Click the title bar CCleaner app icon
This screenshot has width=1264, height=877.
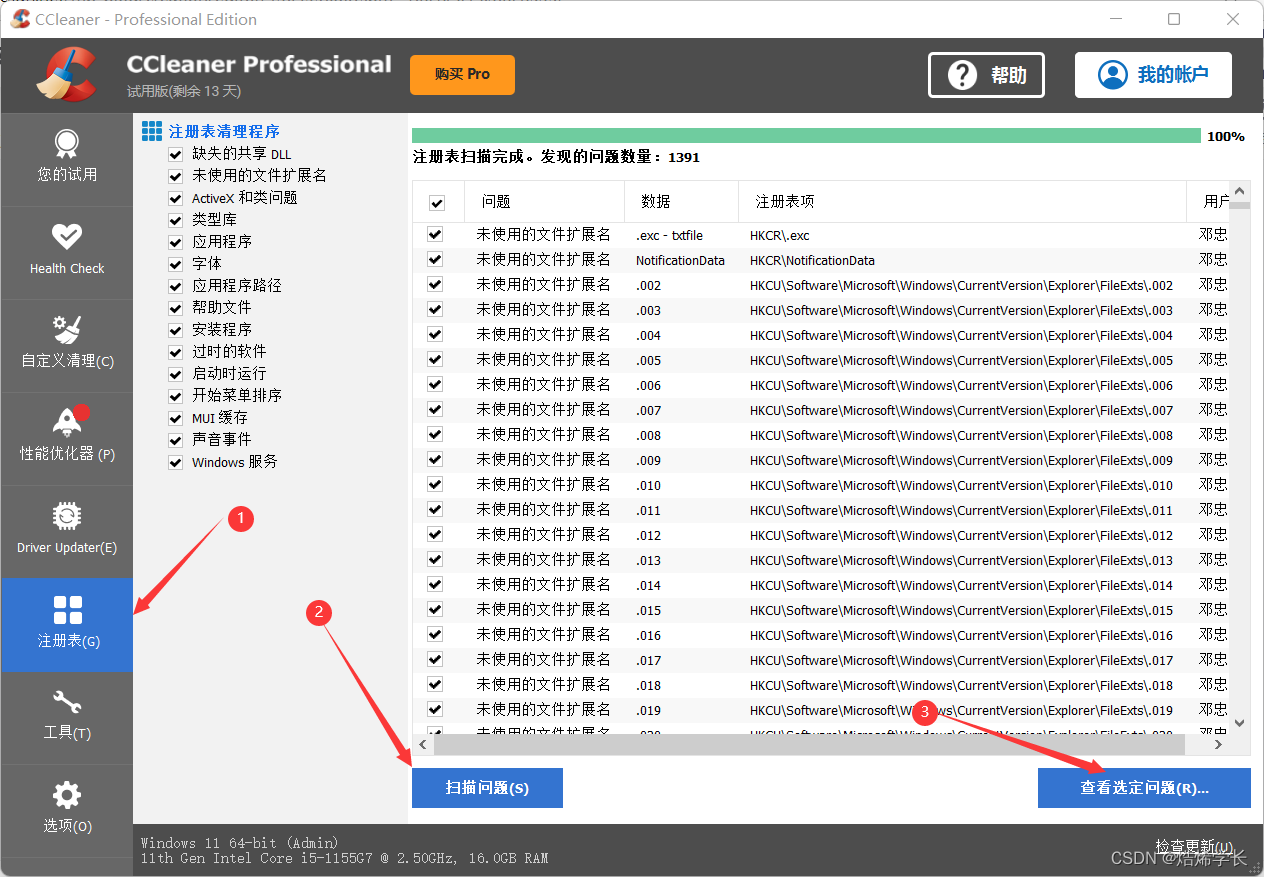point(19,19)
